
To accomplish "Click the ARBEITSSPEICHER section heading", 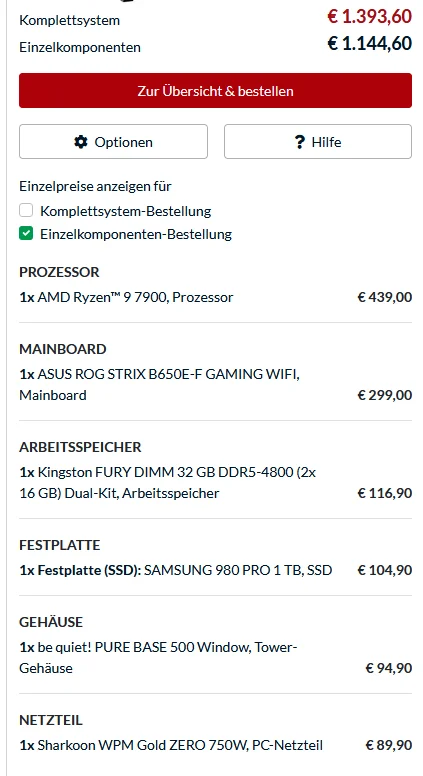I will point(80,447).
